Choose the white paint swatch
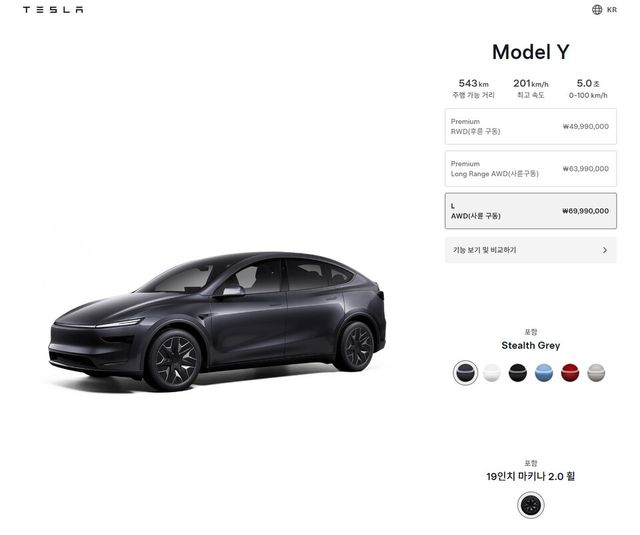The width and height of the screenshot is (640, 535). point(491,373)
